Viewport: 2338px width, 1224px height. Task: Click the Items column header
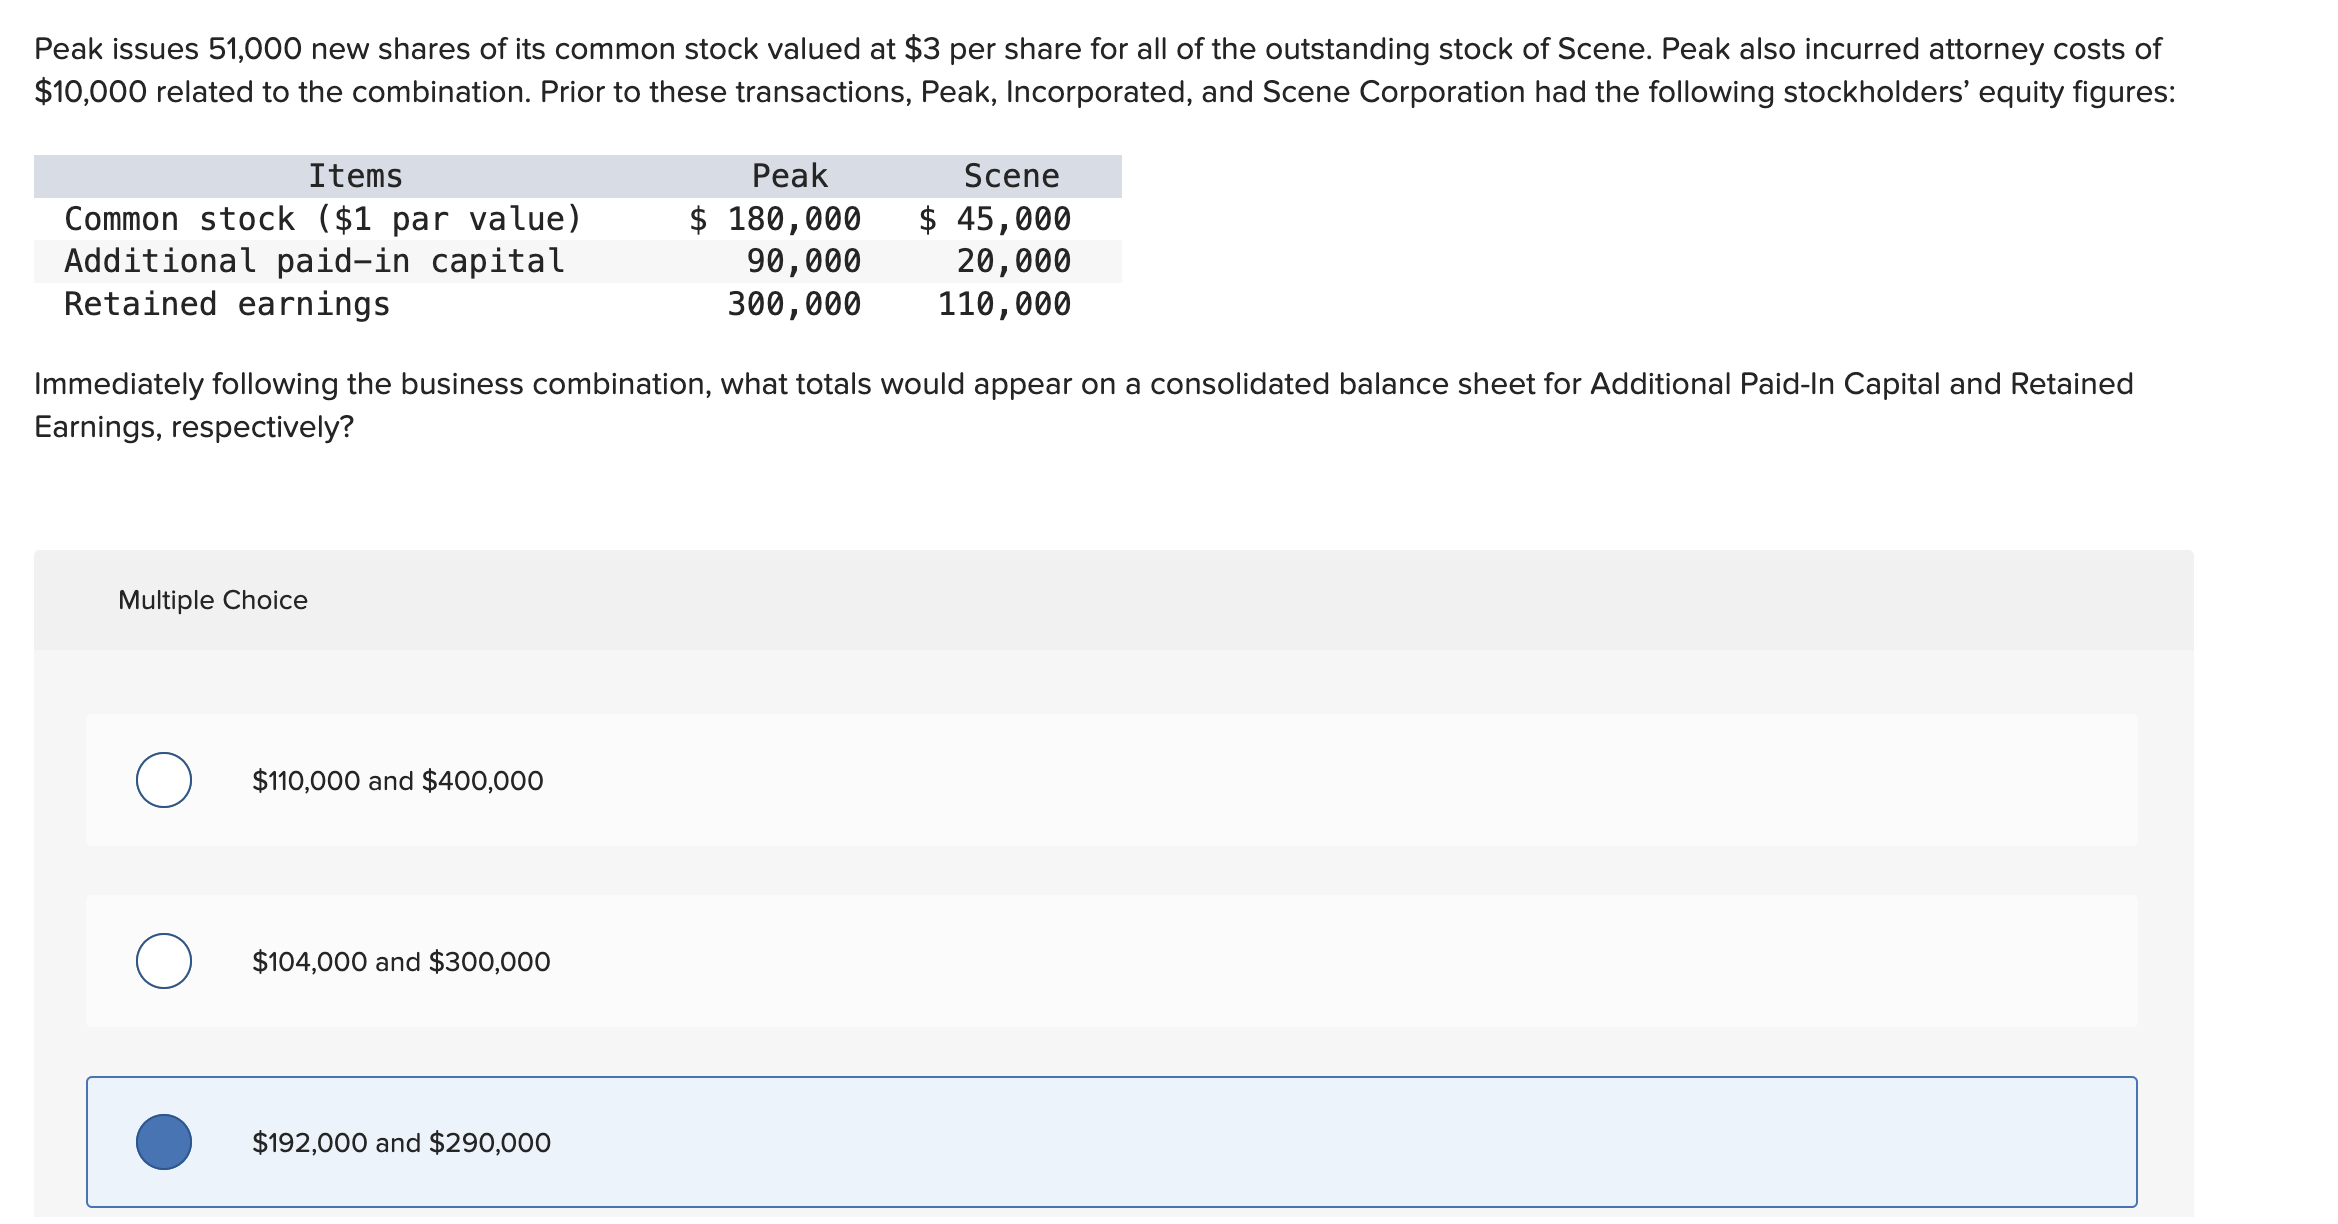355,176
